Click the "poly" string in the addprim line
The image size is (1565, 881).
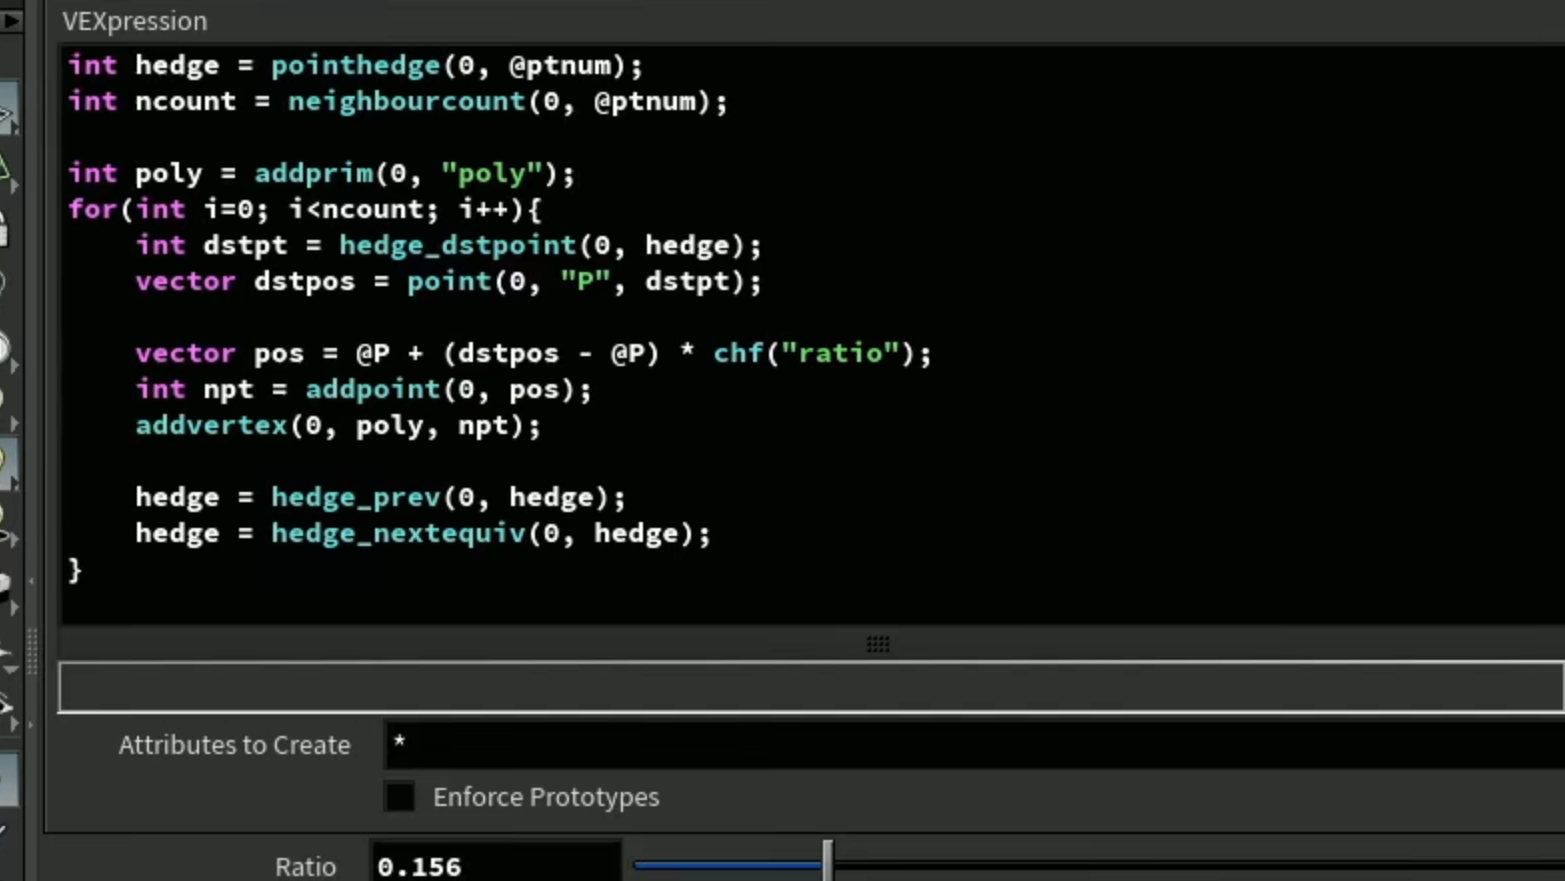(x=492, y=173)
